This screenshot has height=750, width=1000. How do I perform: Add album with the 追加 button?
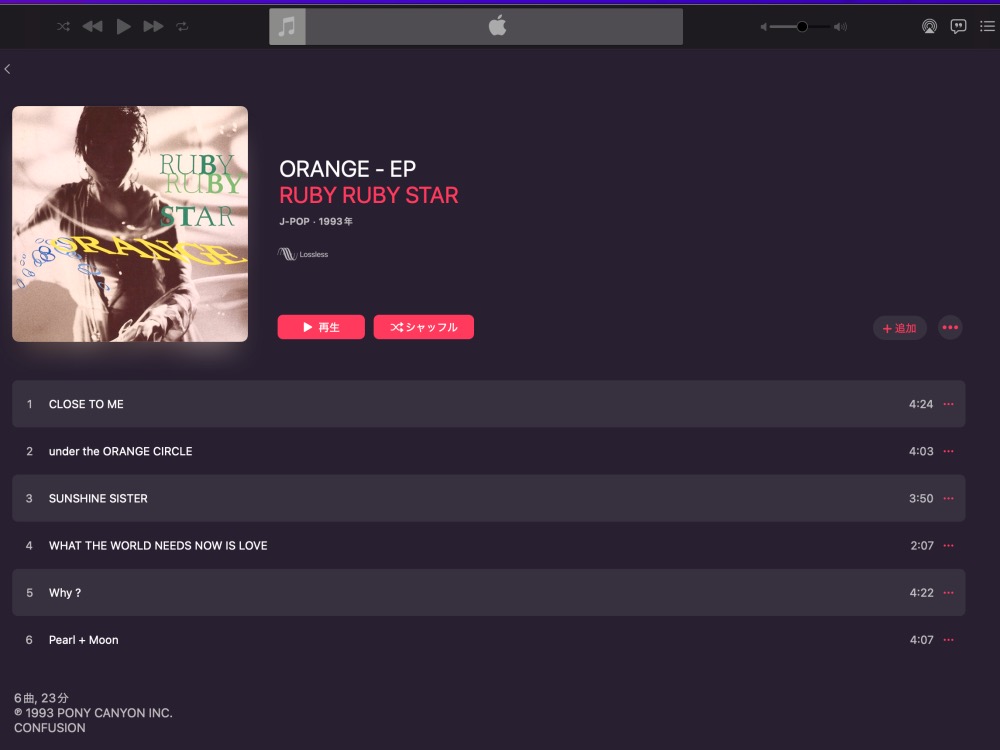click(x=899, y=328)
